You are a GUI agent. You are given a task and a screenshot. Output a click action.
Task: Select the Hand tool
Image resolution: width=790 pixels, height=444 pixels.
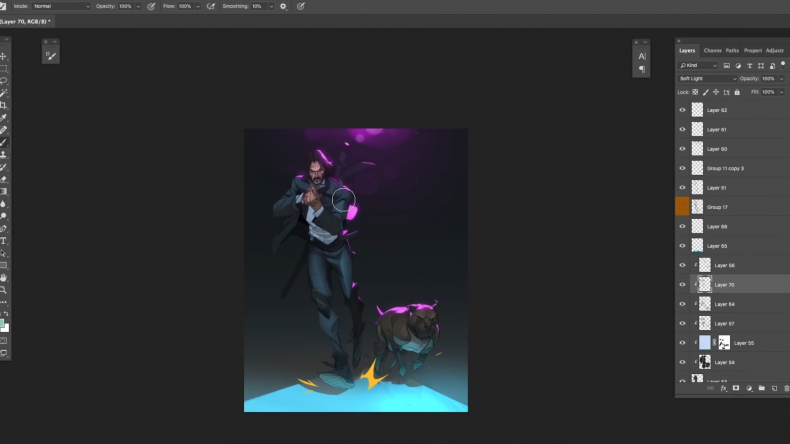coord(4,278)
